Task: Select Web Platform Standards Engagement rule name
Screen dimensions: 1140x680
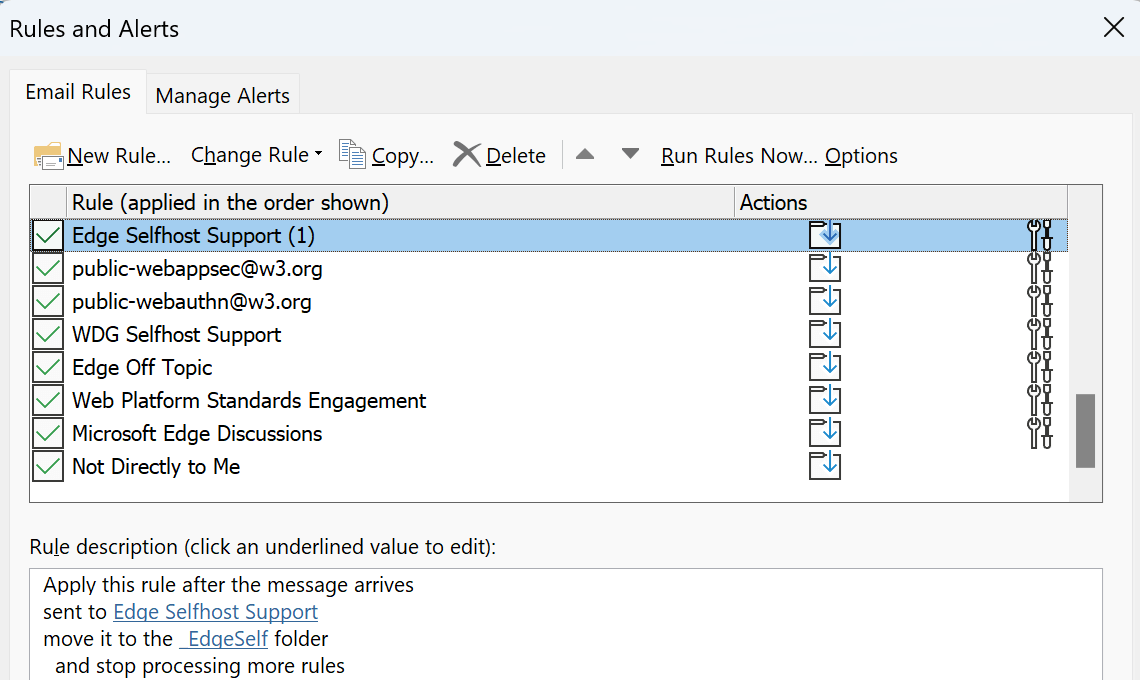Action: pos(249,400)
